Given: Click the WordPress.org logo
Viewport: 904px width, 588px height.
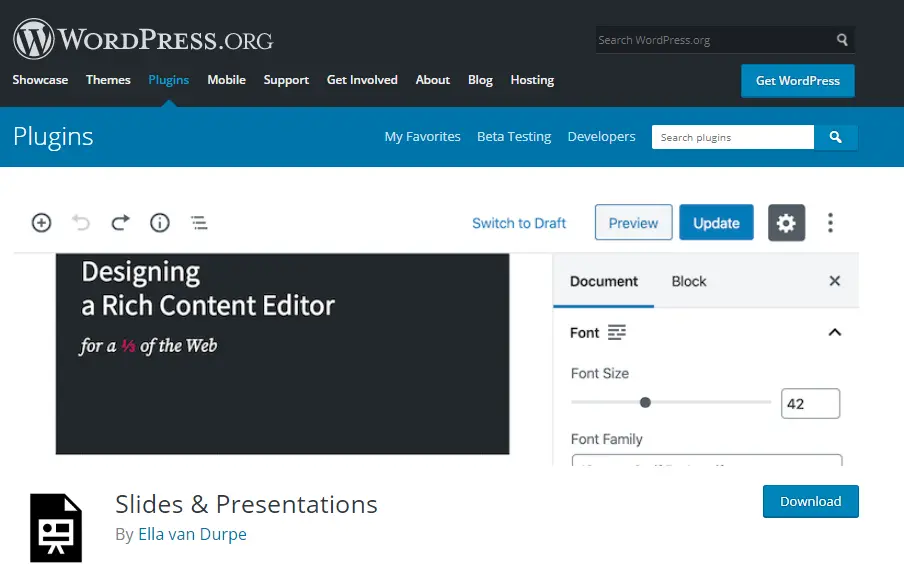Looking at the screenshot, I should coord(143,39).
